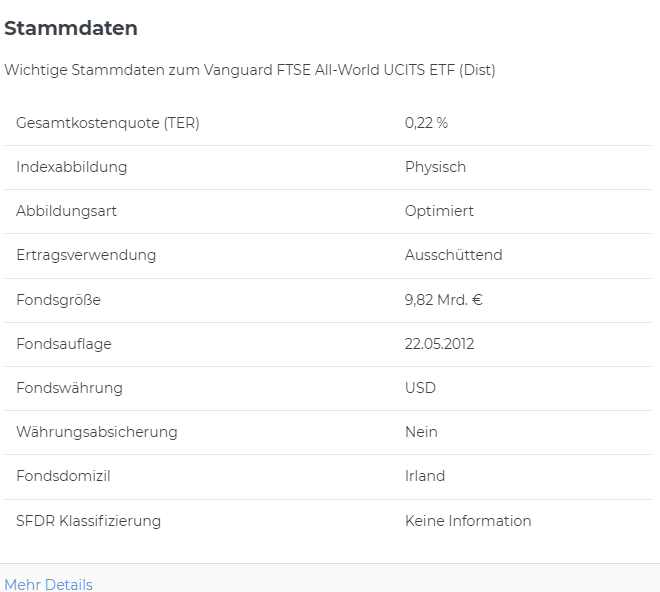Click the Indexabbildung row label
This screenshot has width=660, height=592.
72,167
